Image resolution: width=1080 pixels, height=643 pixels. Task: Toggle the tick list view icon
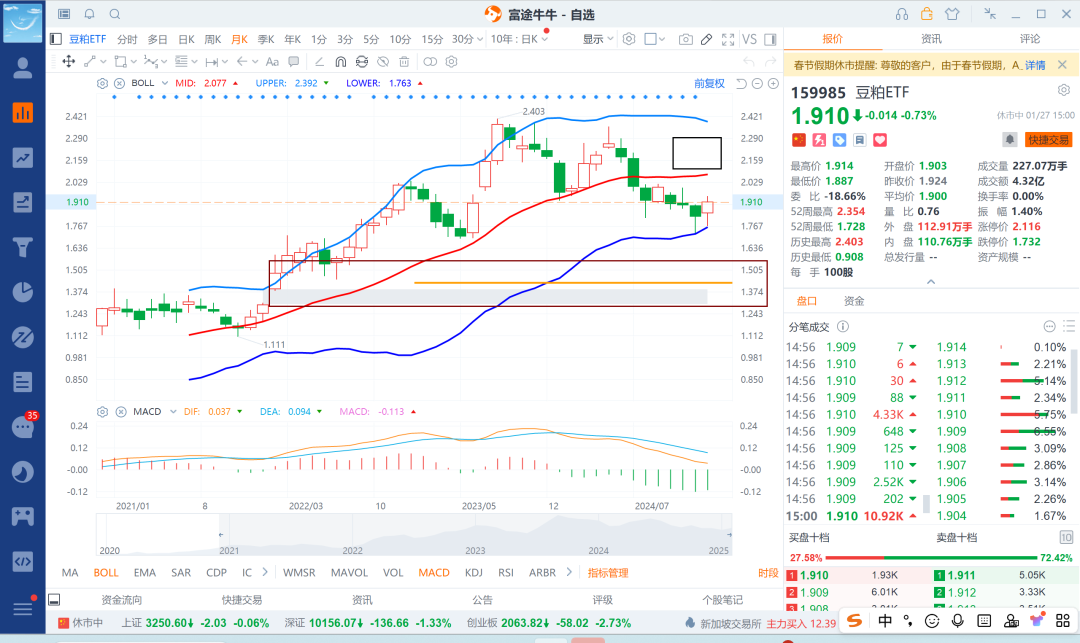pyautogui.click(x=1069, y=326)
